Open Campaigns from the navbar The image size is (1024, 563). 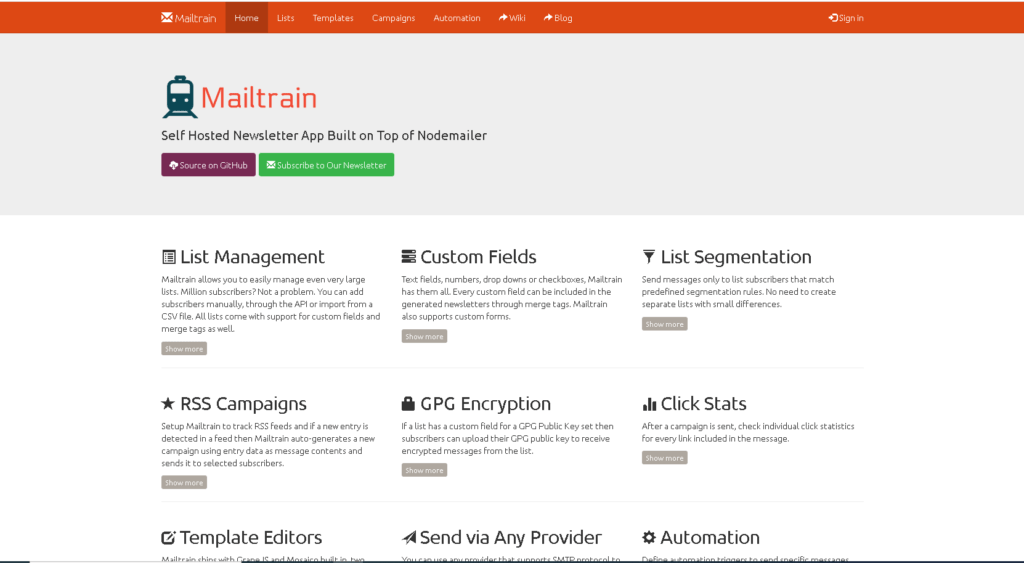point(393,18)
